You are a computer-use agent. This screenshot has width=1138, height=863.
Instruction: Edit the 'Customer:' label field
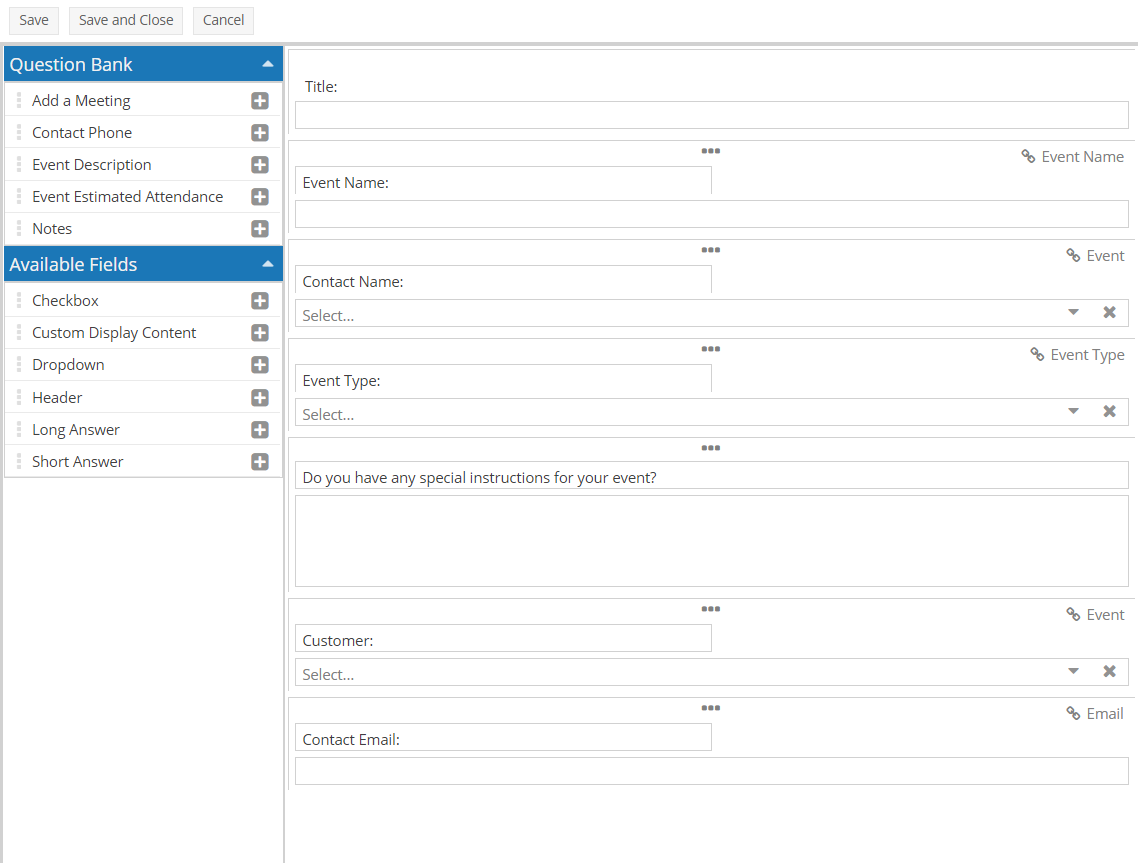[503, 638]
